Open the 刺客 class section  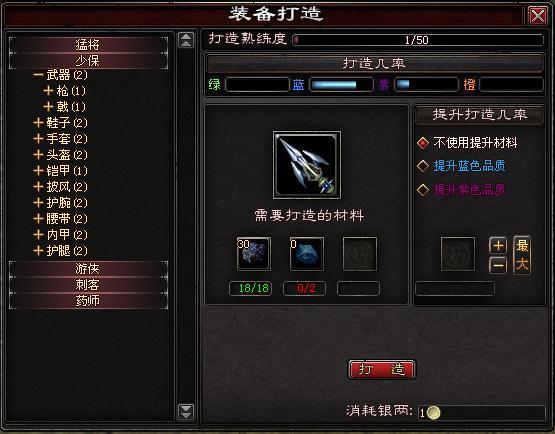(x=88, y=285)
